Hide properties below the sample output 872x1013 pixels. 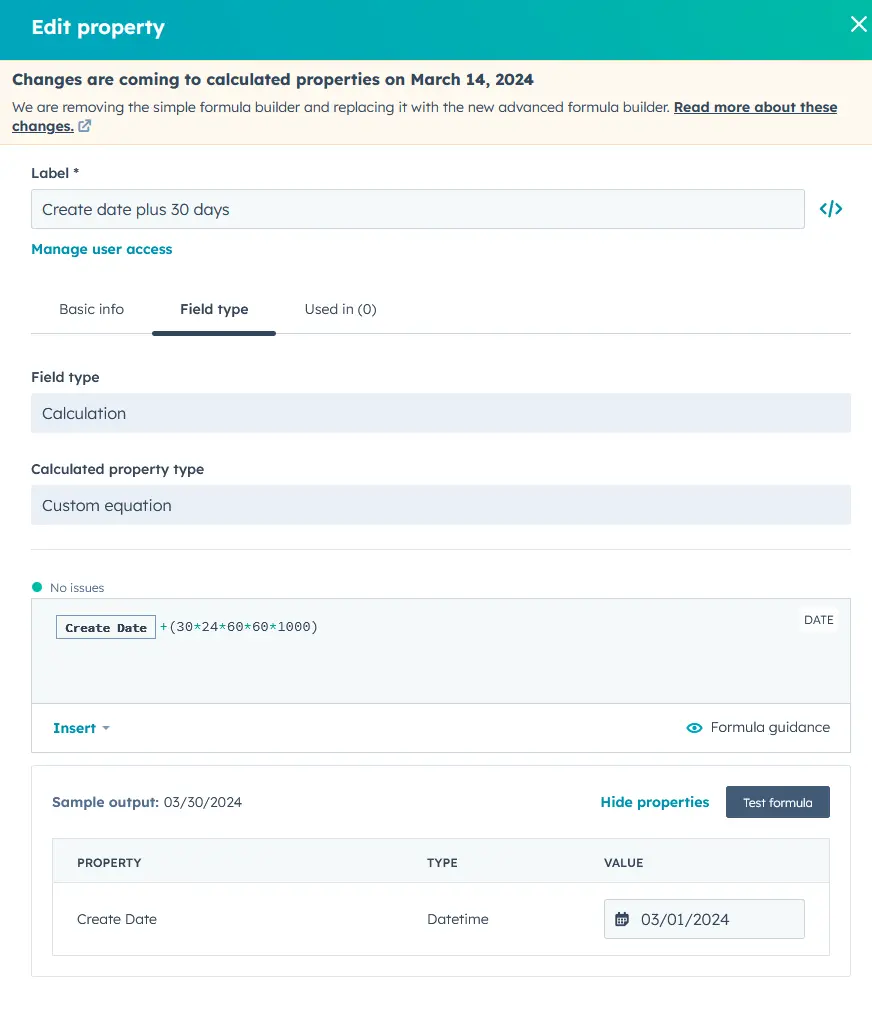click(x=654, y=802)
